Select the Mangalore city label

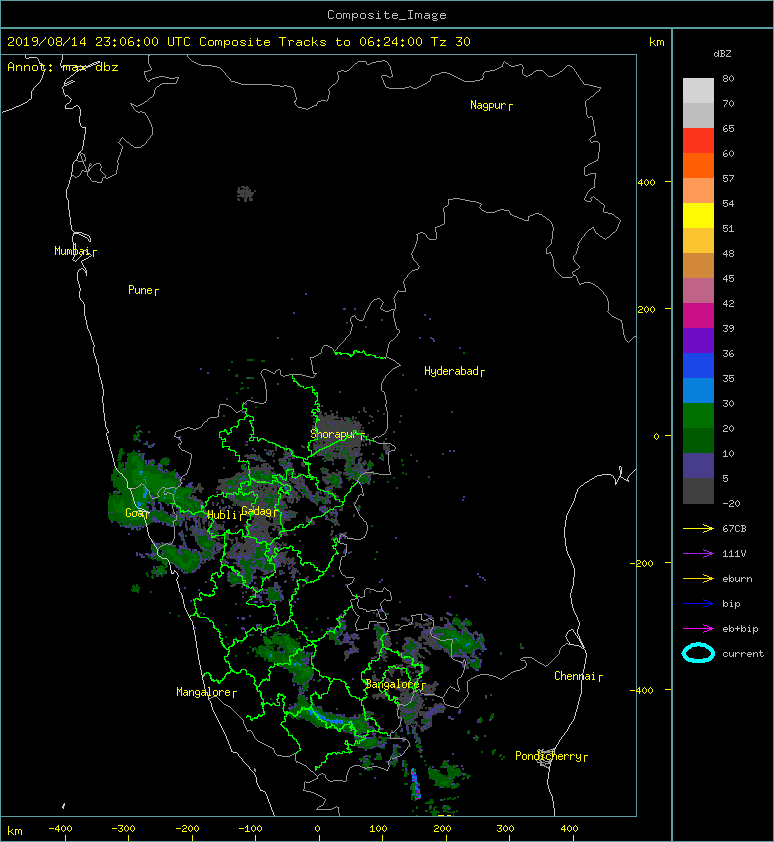pos(206,692)
